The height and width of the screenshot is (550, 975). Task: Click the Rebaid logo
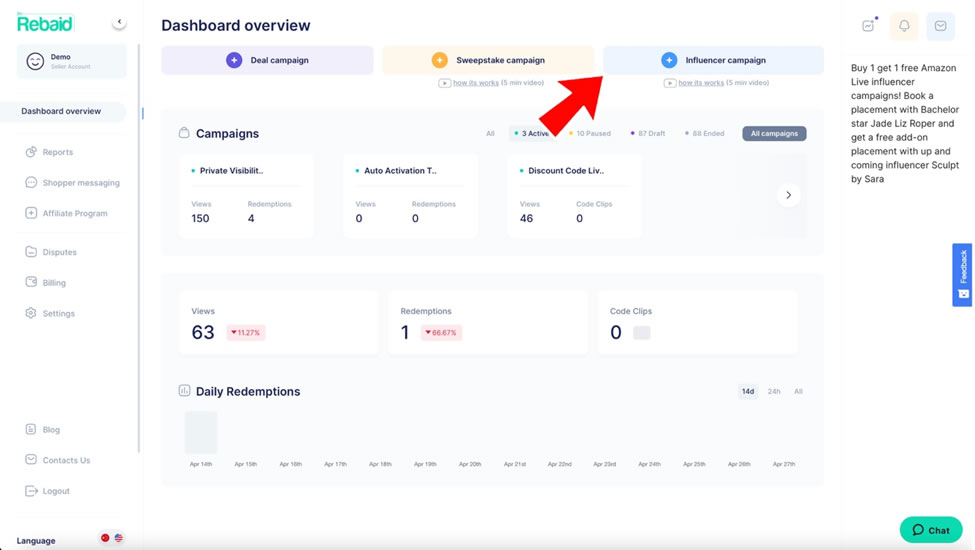click(x=45, y=23)
